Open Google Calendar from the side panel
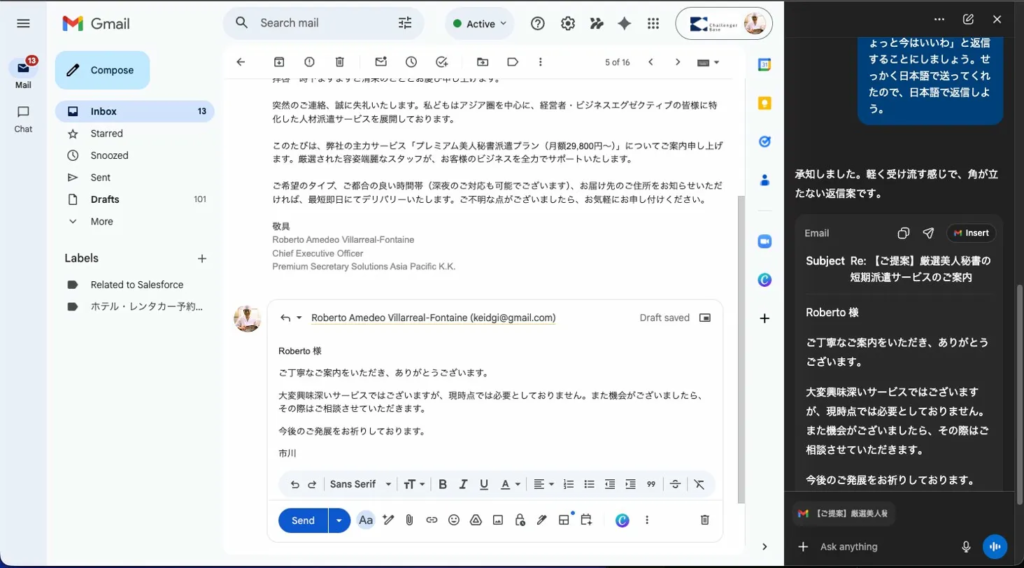The image size is (1024, 568). (764, 65)
